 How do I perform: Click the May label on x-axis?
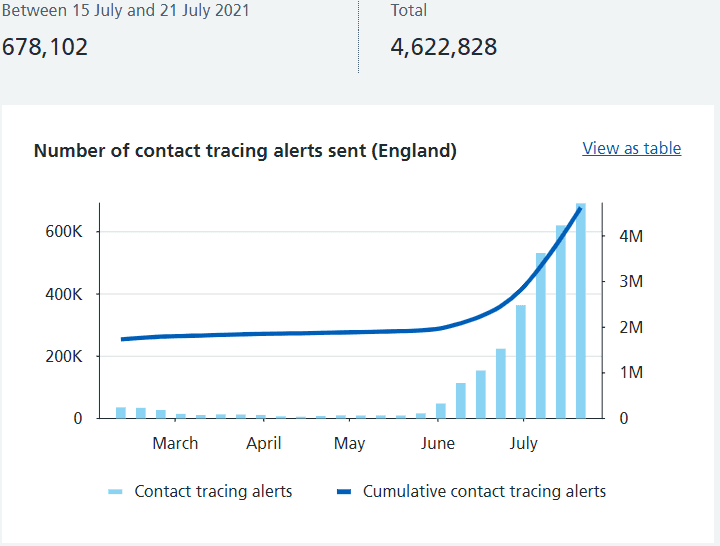349,443
